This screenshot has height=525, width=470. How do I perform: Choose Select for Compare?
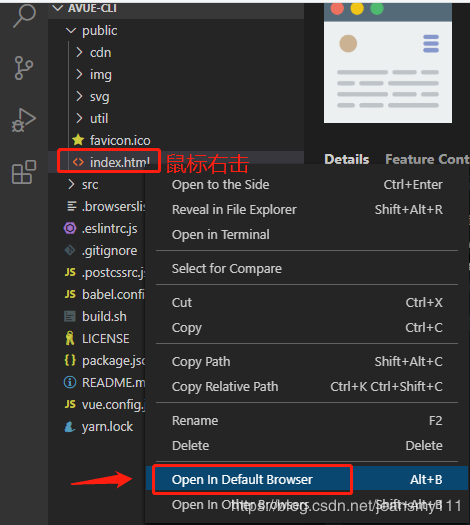pos(307,269)
